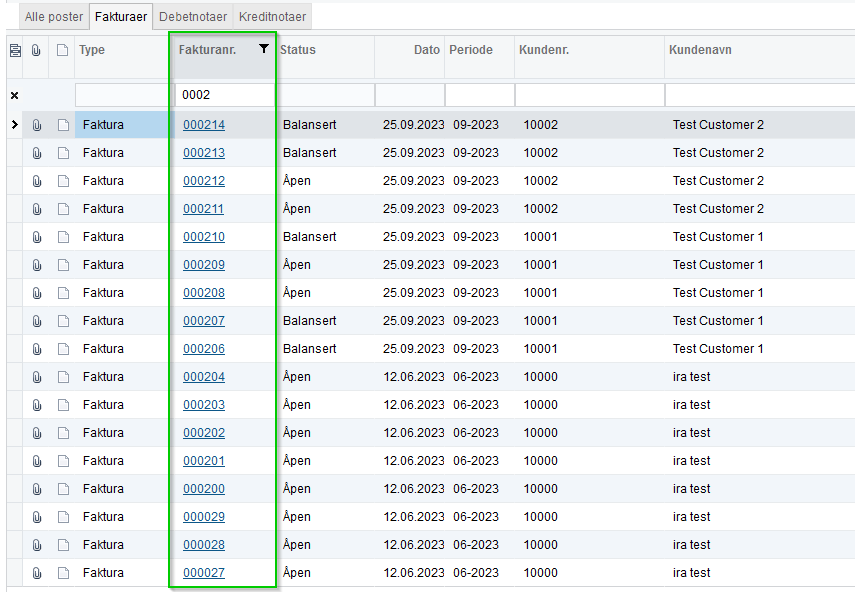Viewport: 855px width, 592px height.
Task: Click the notes document header icon
Action: 63,50
